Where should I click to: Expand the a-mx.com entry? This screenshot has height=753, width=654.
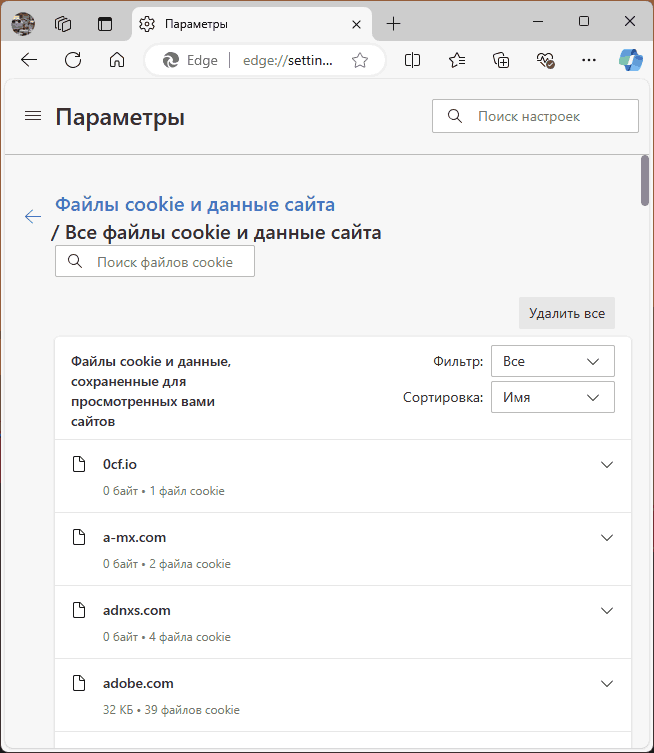(x=607, y=537)
